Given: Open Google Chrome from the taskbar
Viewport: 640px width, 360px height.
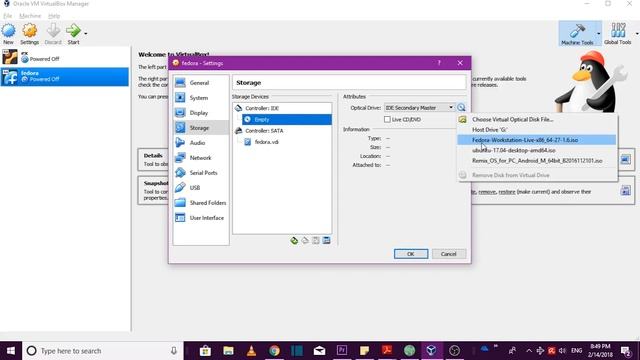Looking at the screenshot, I should tap(274, 351).
